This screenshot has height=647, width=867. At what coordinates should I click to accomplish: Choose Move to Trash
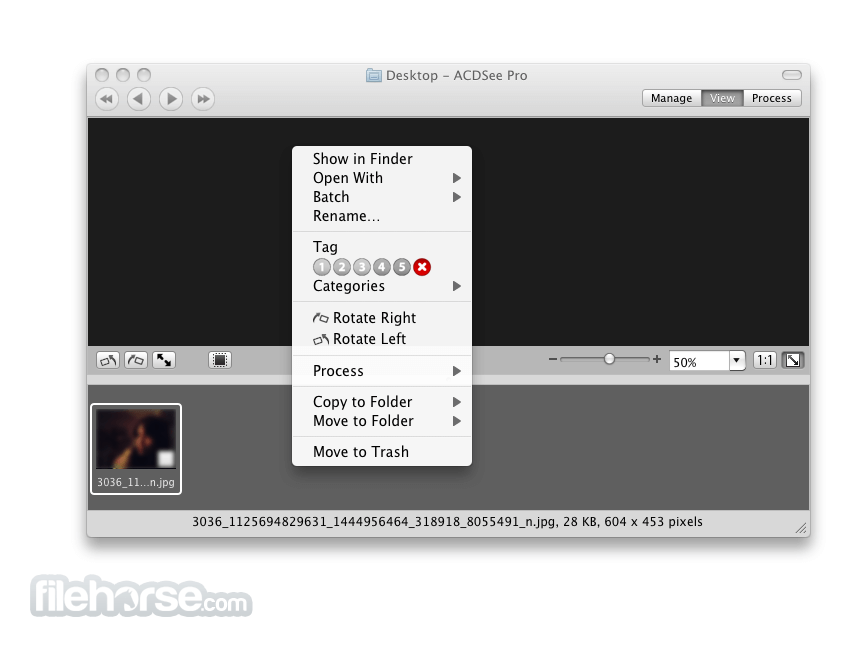pos(382,452)
